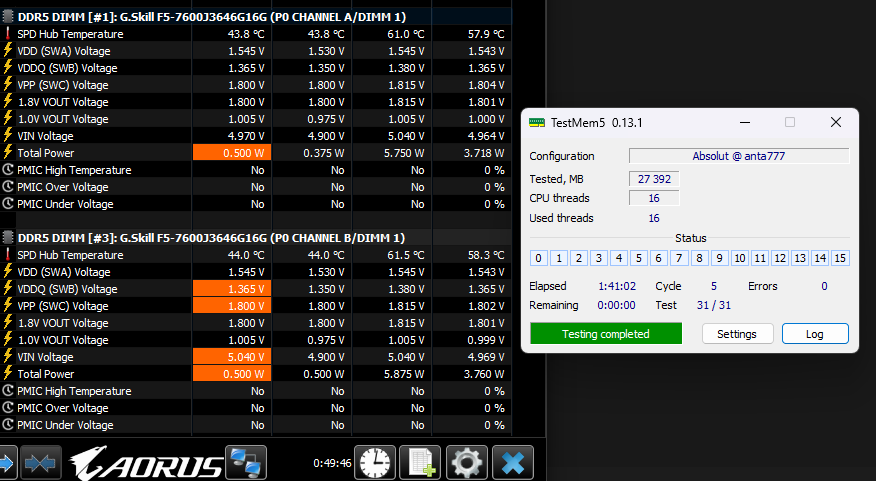Click the save log file icon with green plus
The image size is (876, 481).
coord(421,463)
